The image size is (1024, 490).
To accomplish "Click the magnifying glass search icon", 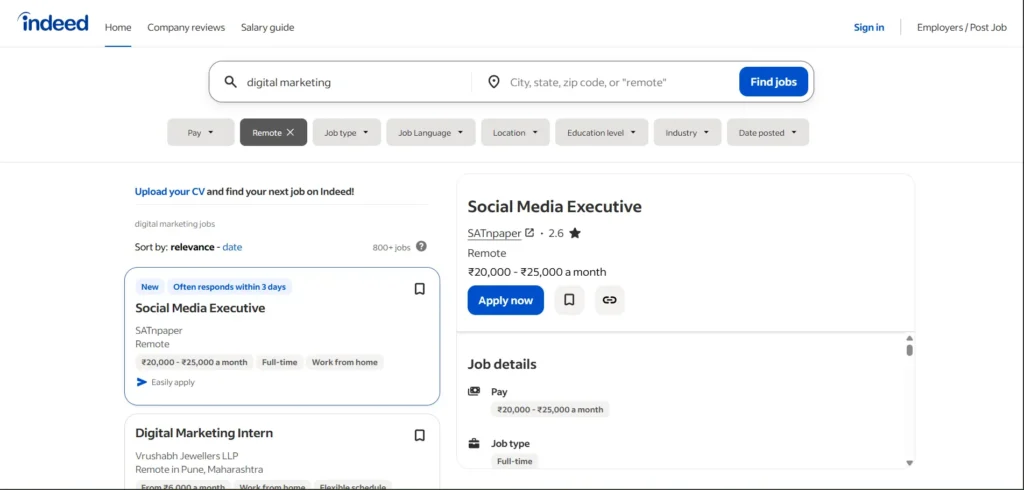I will click(x=230, y=82).
